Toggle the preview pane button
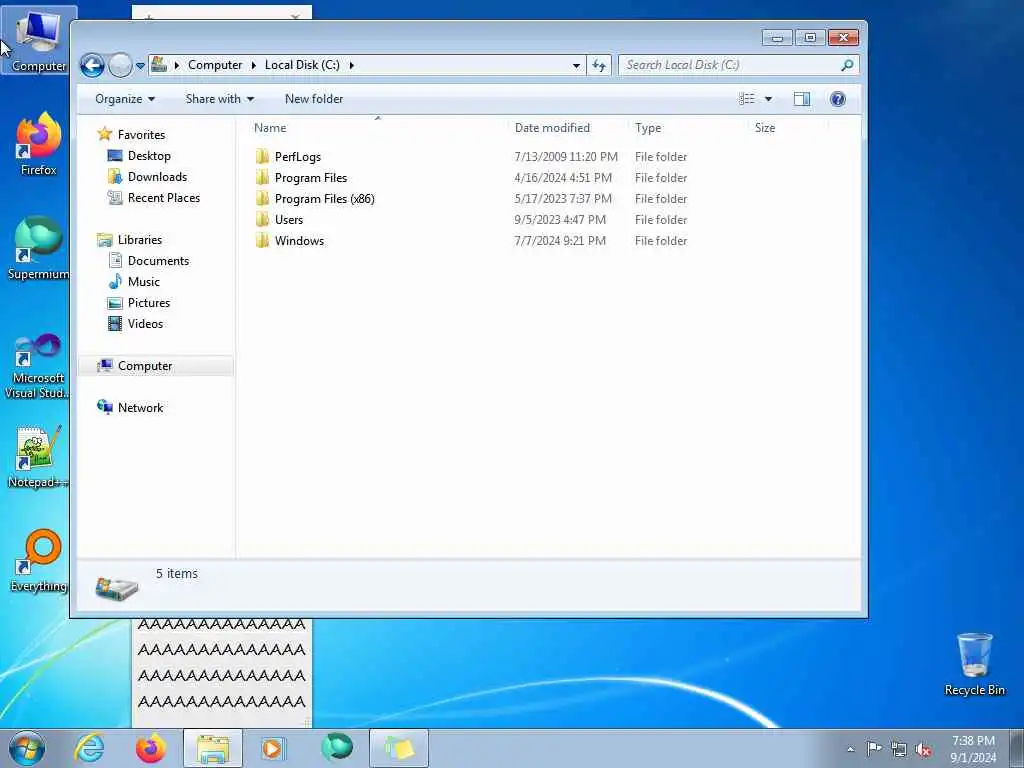 [x=801, y=99]
